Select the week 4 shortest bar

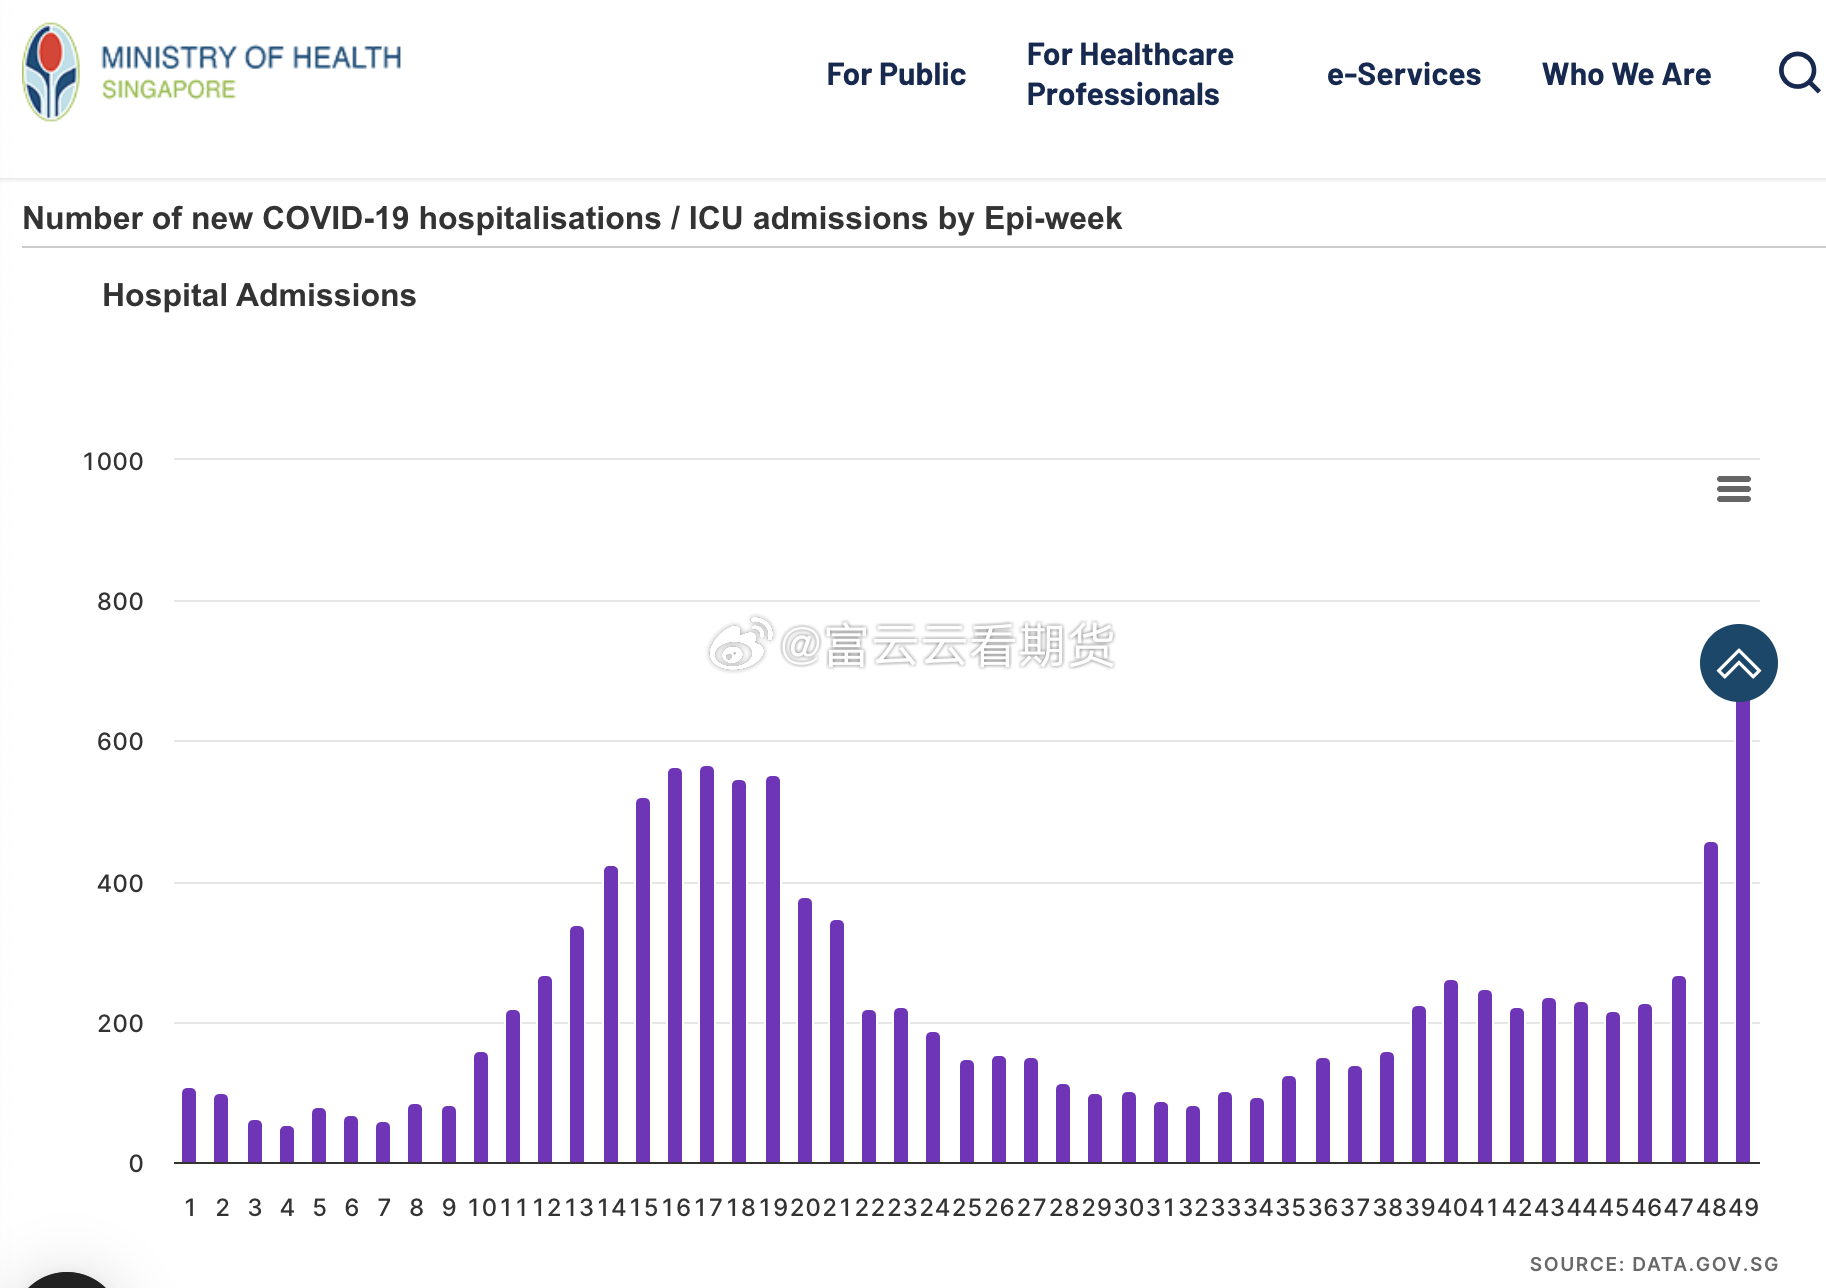(x=287, y=1144)
